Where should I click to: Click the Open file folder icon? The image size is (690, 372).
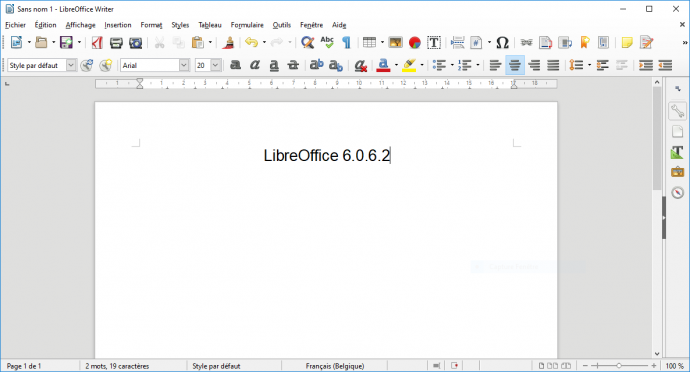(41, 43)
